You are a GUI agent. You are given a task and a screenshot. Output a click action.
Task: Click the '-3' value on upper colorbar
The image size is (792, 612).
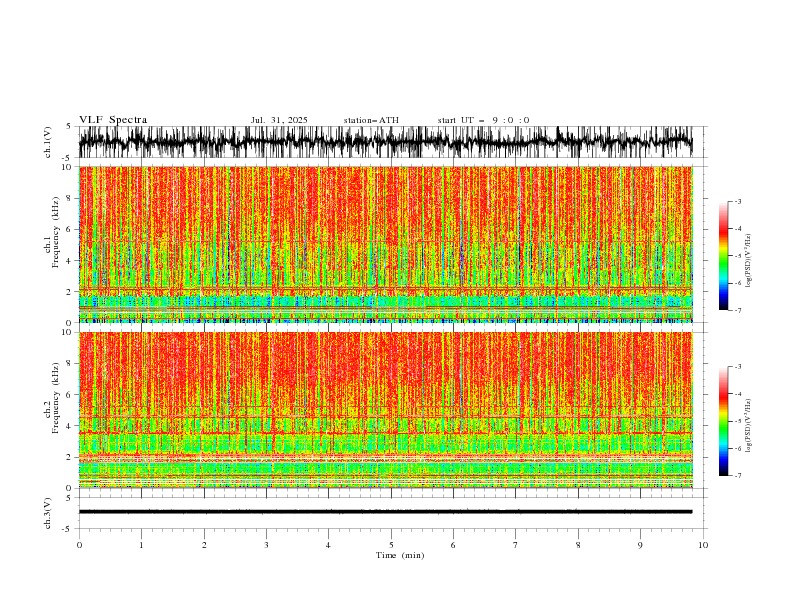(738, 201)
